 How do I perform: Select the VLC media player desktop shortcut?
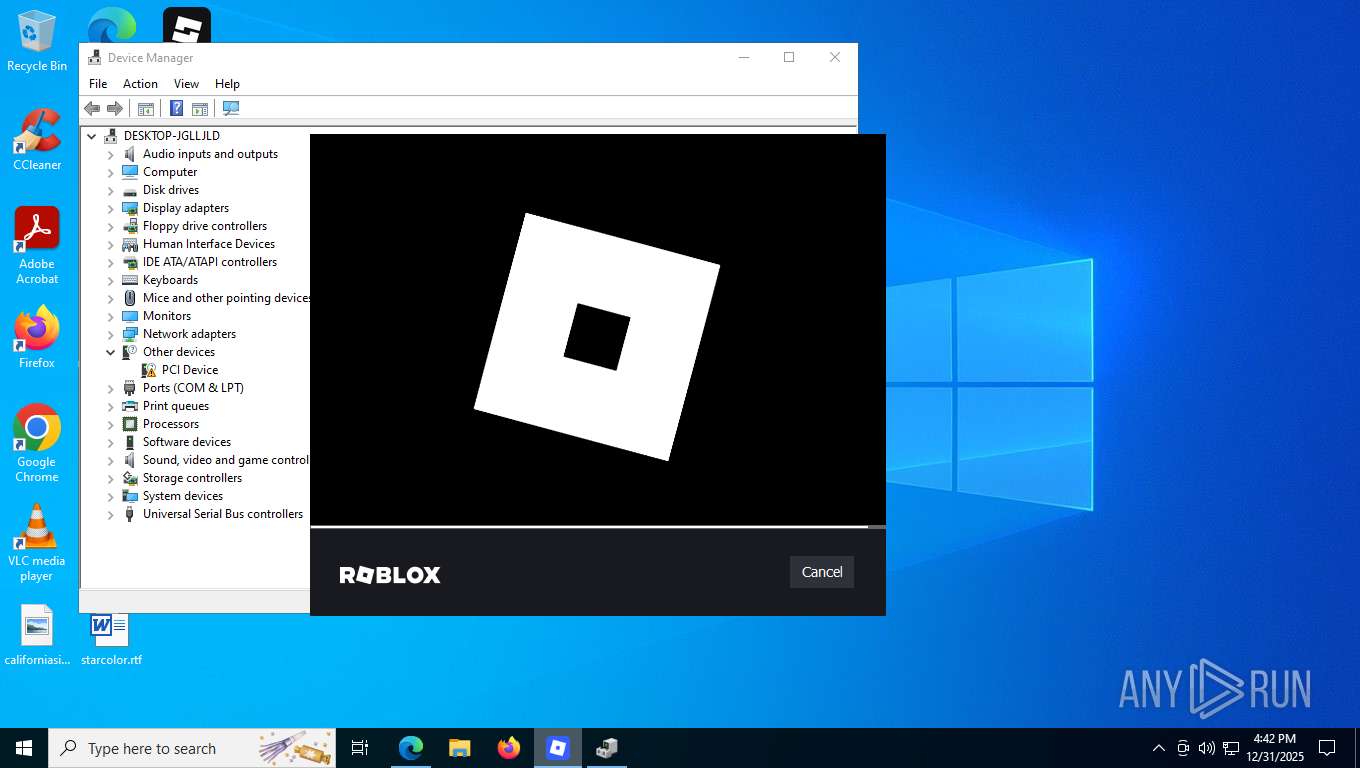(x=37, y=542)
